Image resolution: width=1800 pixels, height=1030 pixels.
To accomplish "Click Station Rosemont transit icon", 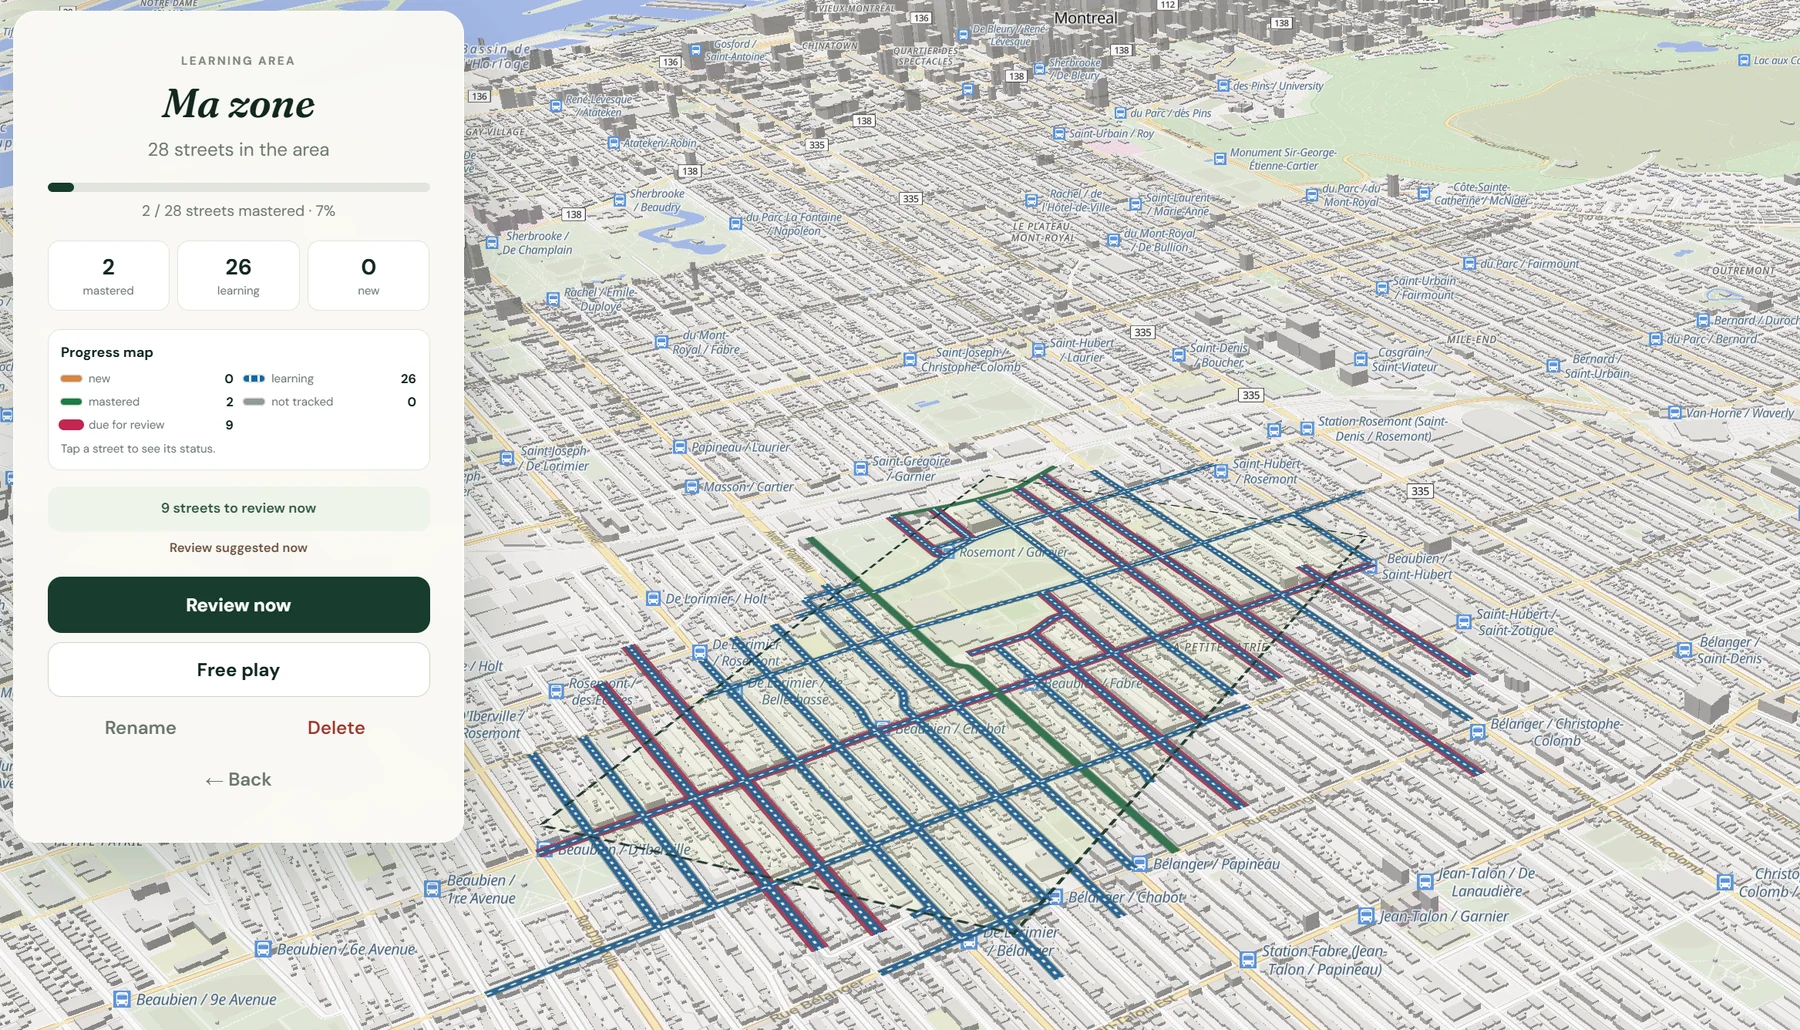I will click(x=1307, y=429).
